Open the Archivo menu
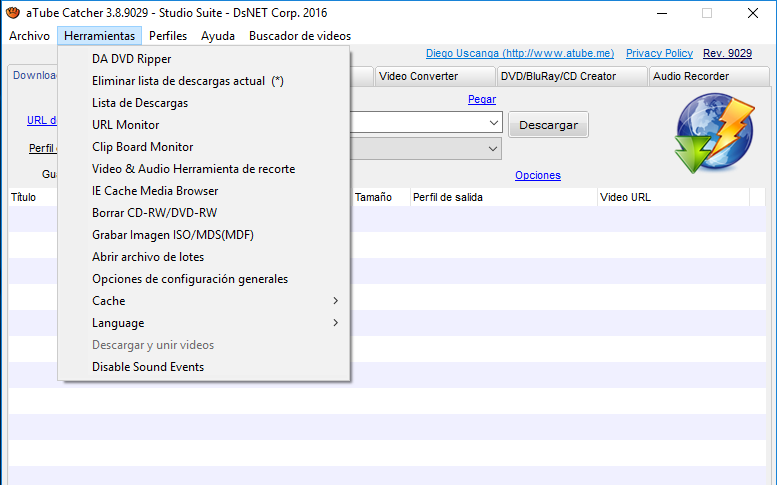Screen dimensions: 777x485 point(29,36)
